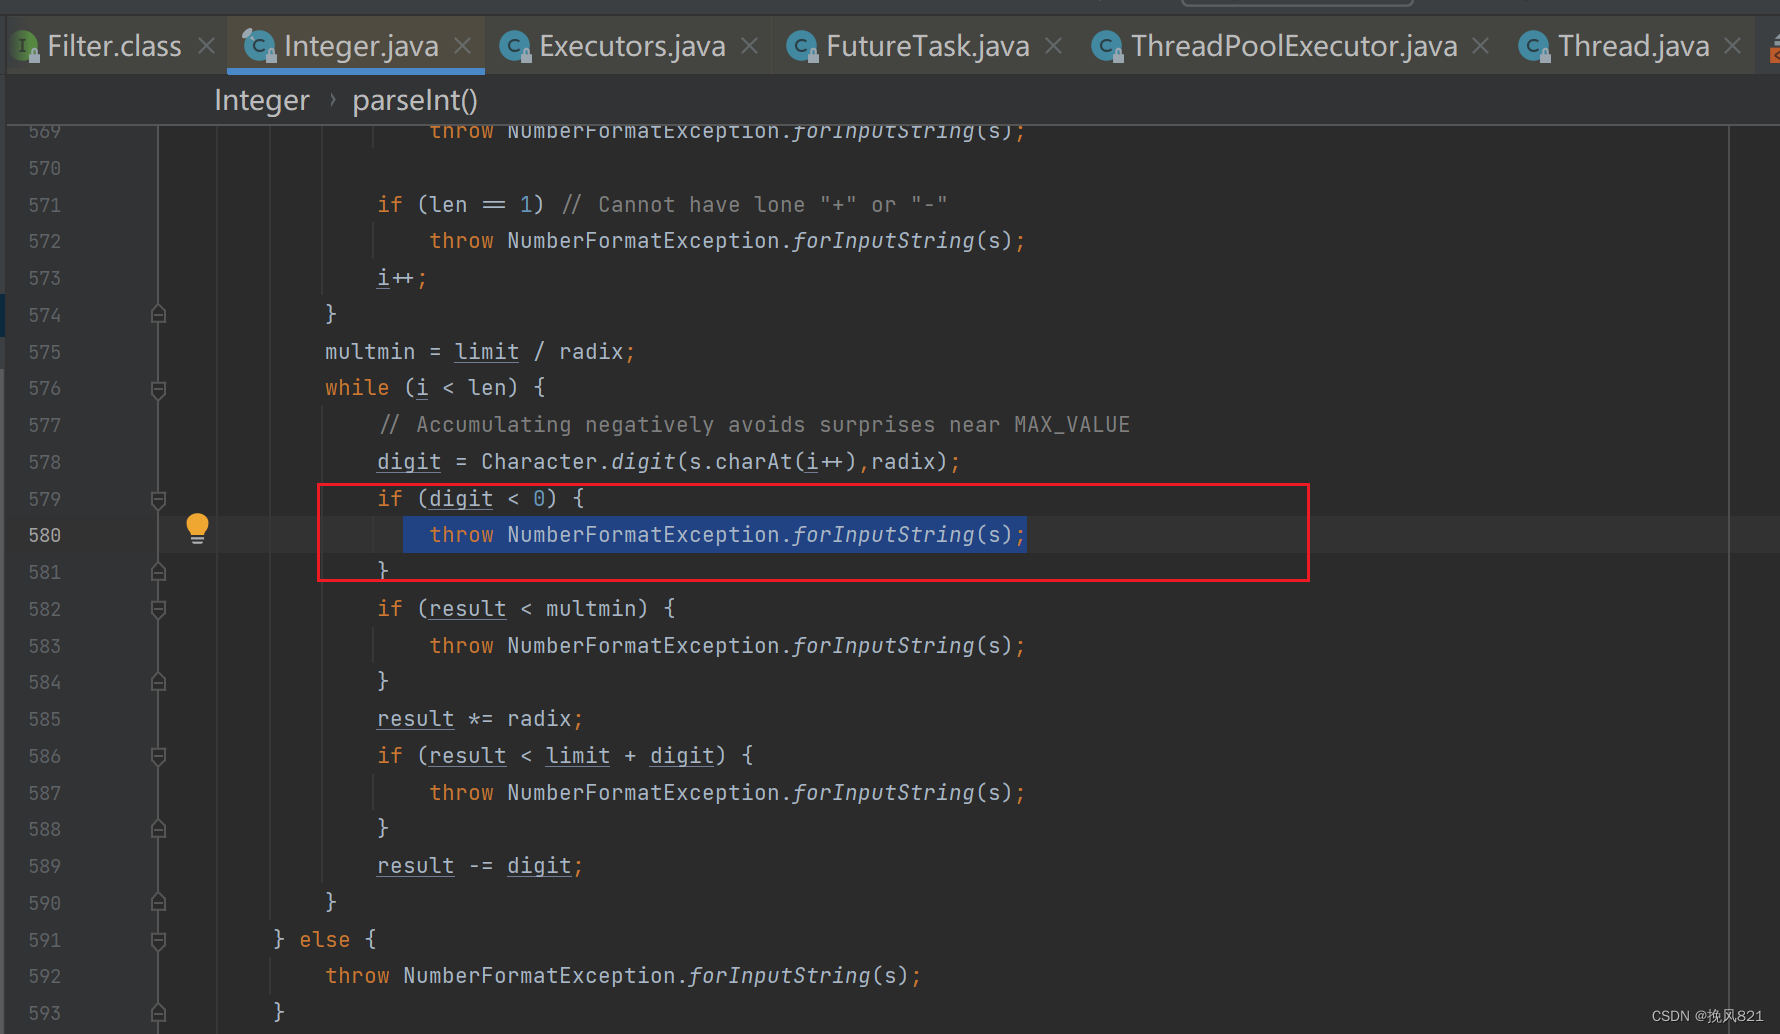Click the lightbulb intention icon at line 580
Viewport: 1780px width, 1034px height.
[x=197, y=527]
